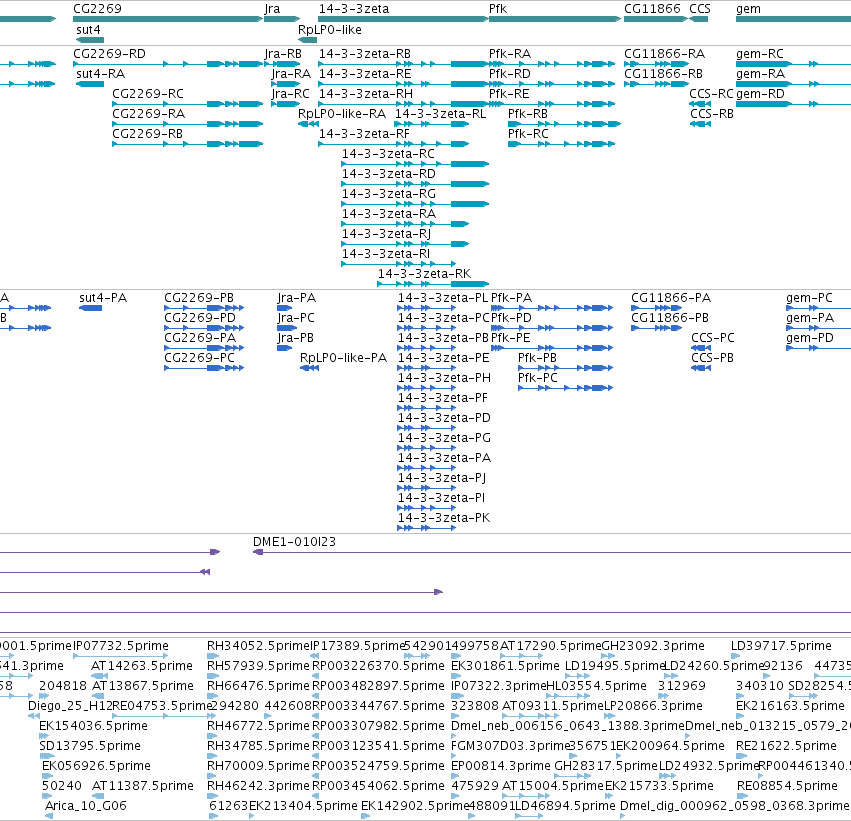Select the CG2269 gene bar
Image resolution: width=851 pixels, height=821 pixels.
tap(168, 19)
